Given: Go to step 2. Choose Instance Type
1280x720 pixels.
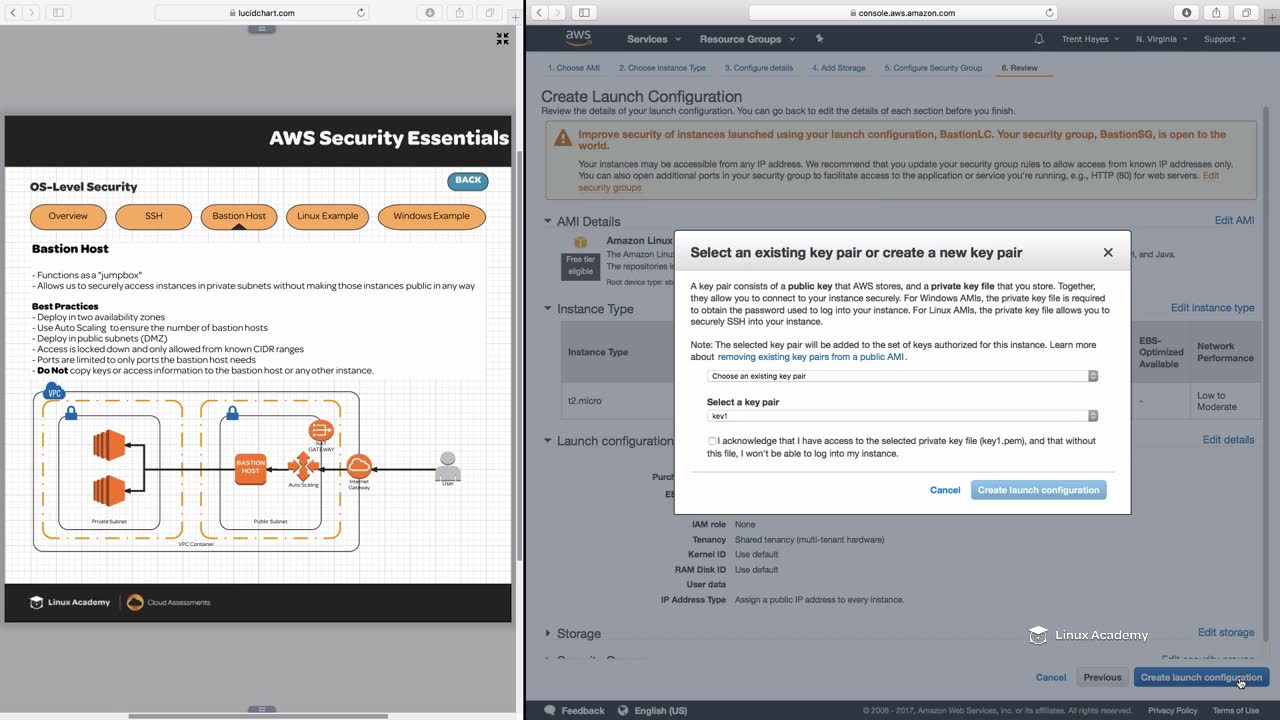Looking at the screenshot, I should [x=662, y=68].
